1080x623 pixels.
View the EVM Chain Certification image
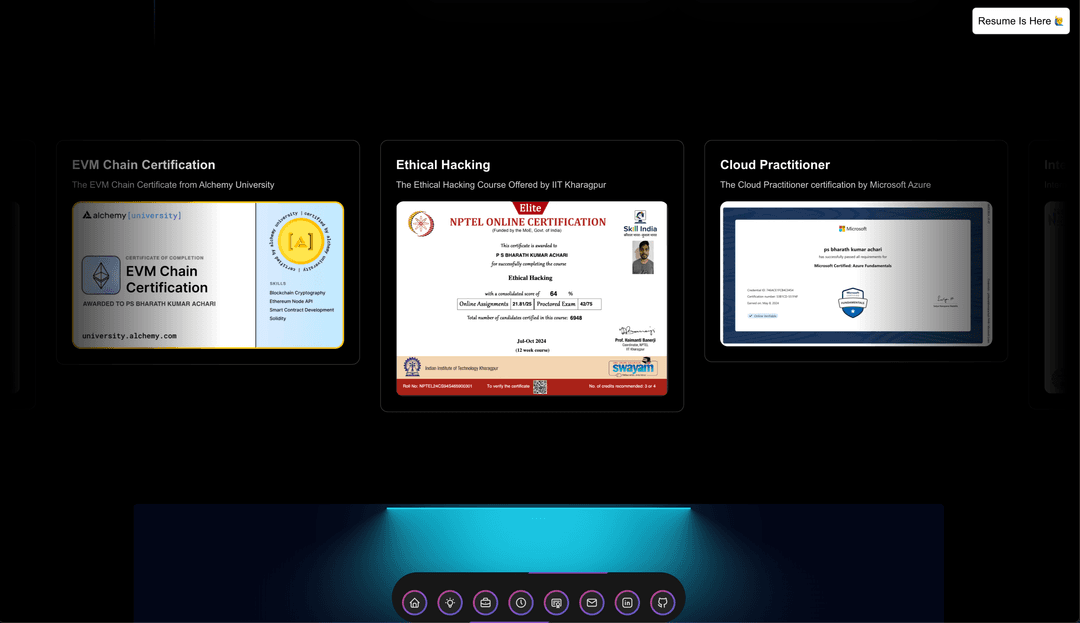click(x=208, y=275)
